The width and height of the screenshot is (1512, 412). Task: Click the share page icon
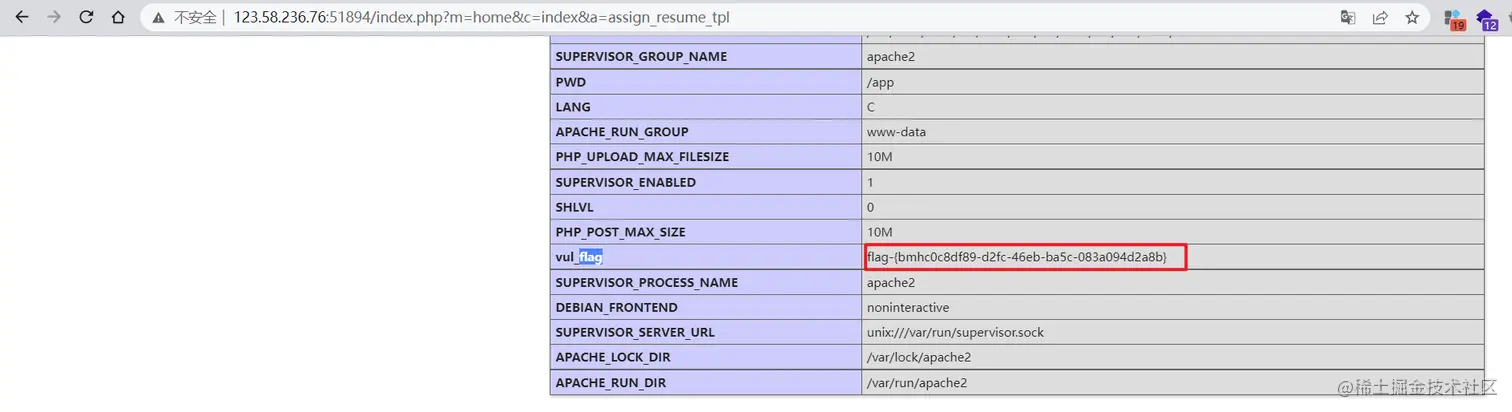click(1380, 17)
